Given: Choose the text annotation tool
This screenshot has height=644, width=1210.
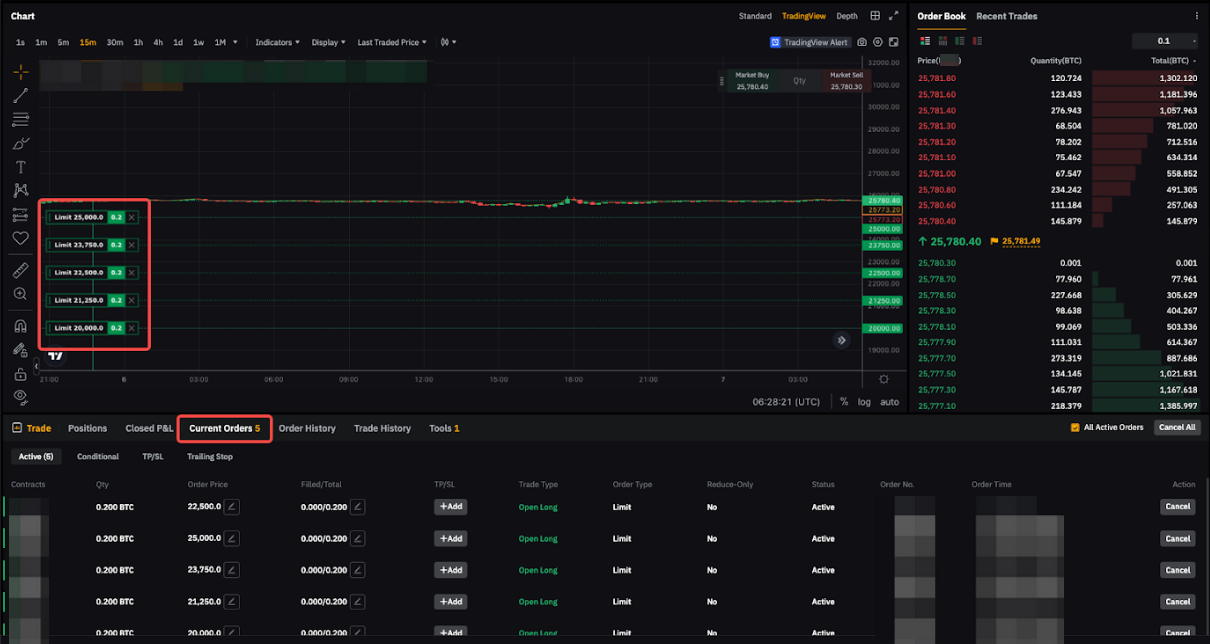Looking at the screenshot, I should [20, 168].
